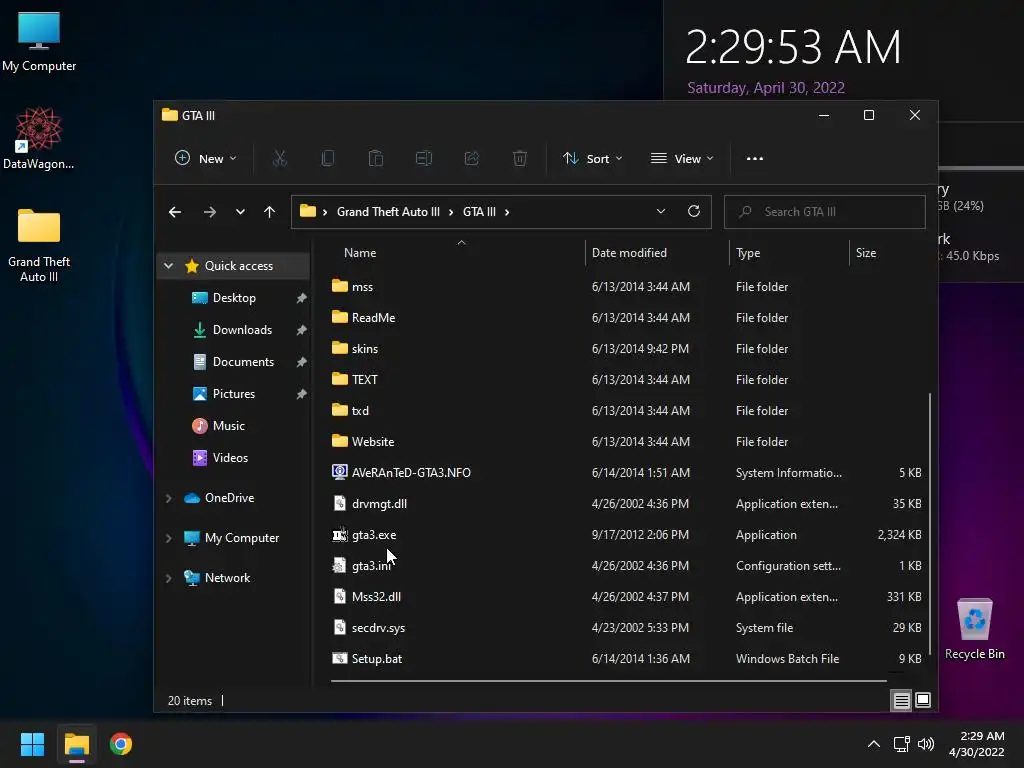The image size is (1024, 768).
Task: Click the Cut scissors icon in toolbar
Action: 280,158
